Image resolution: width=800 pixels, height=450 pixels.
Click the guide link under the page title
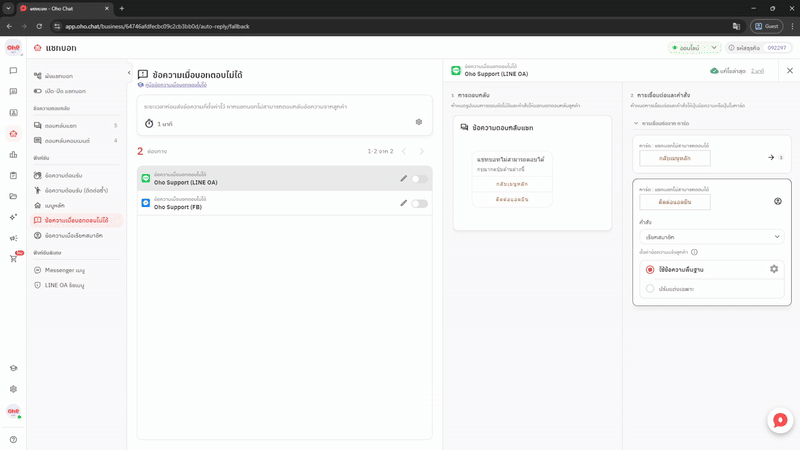coord(176,86)
